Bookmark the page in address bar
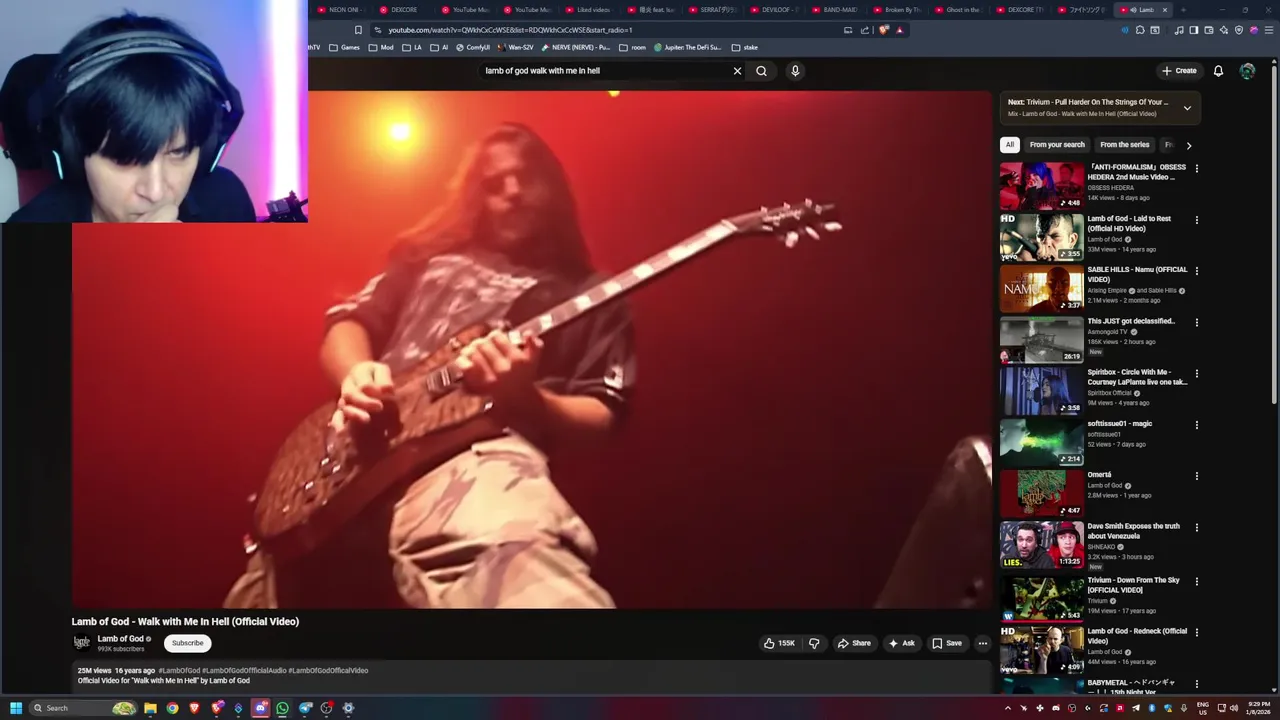 [358, 30]
